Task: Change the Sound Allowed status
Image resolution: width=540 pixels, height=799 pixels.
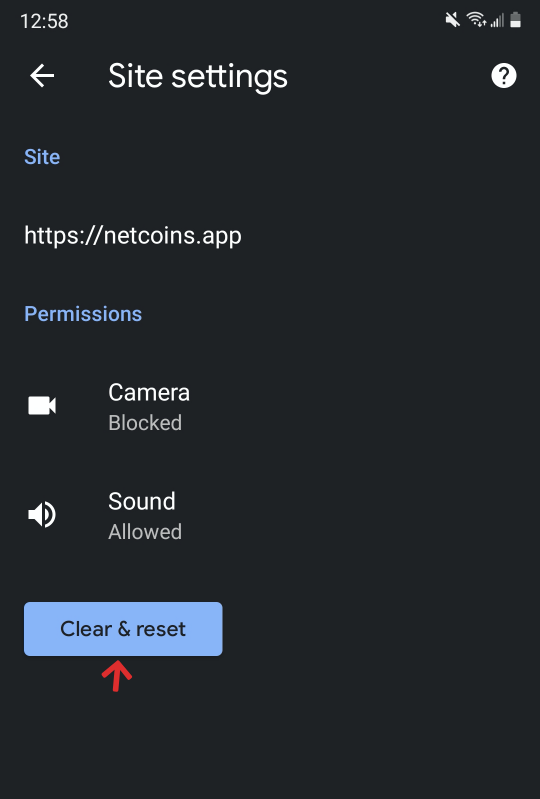Action: click(x=145, y=532)
